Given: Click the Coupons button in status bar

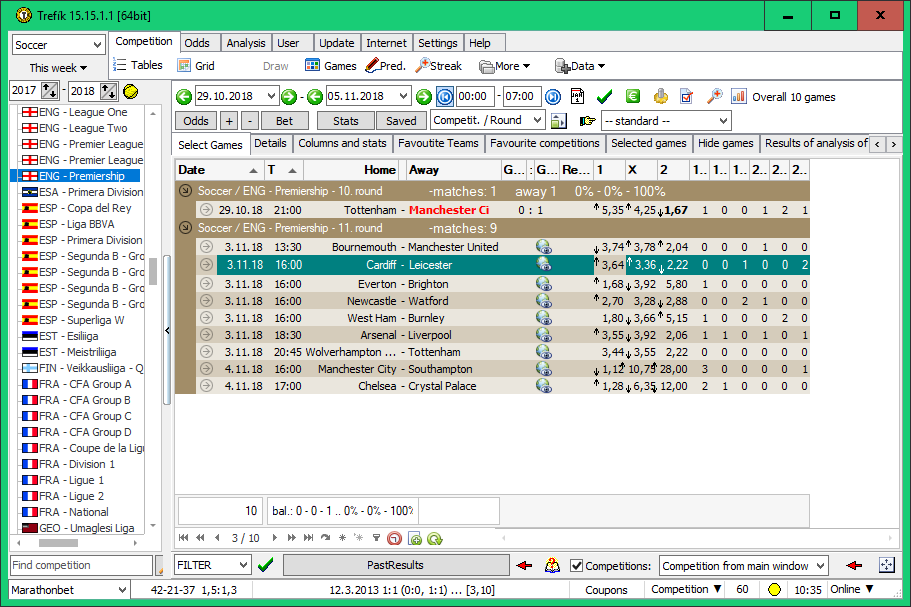Looking at the screenshot, I should pos(607,590).
